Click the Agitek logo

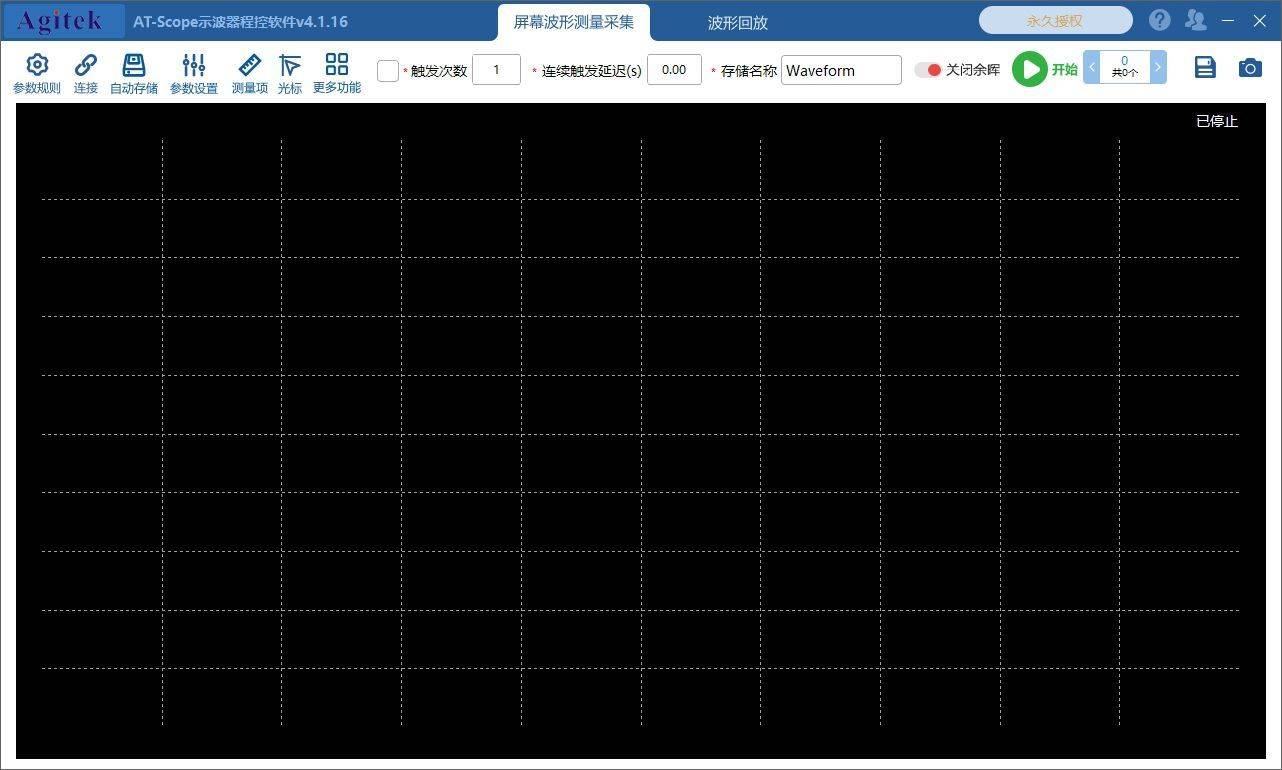click(x=63, y=21)
